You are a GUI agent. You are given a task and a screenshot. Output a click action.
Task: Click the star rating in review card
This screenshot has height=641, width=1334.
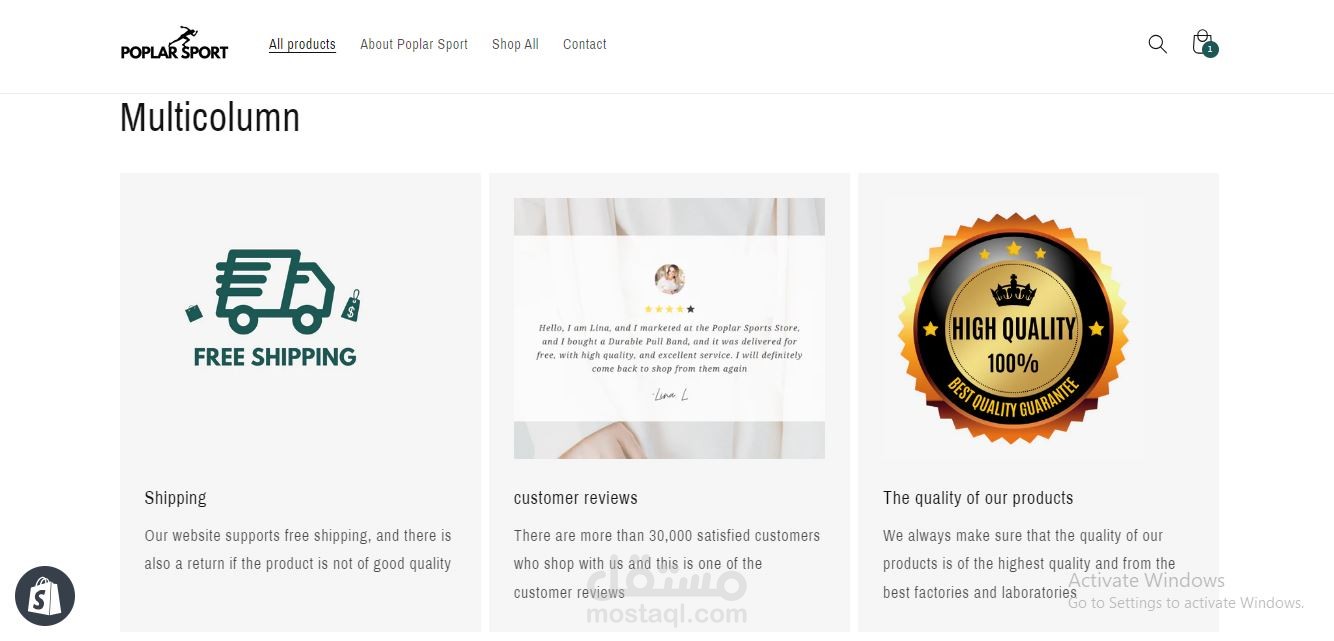(x=669, y=309)
